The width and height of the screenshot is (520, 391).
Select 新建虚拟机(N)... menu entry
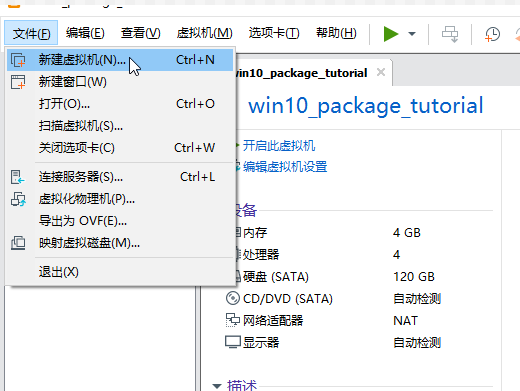[120, 60]
